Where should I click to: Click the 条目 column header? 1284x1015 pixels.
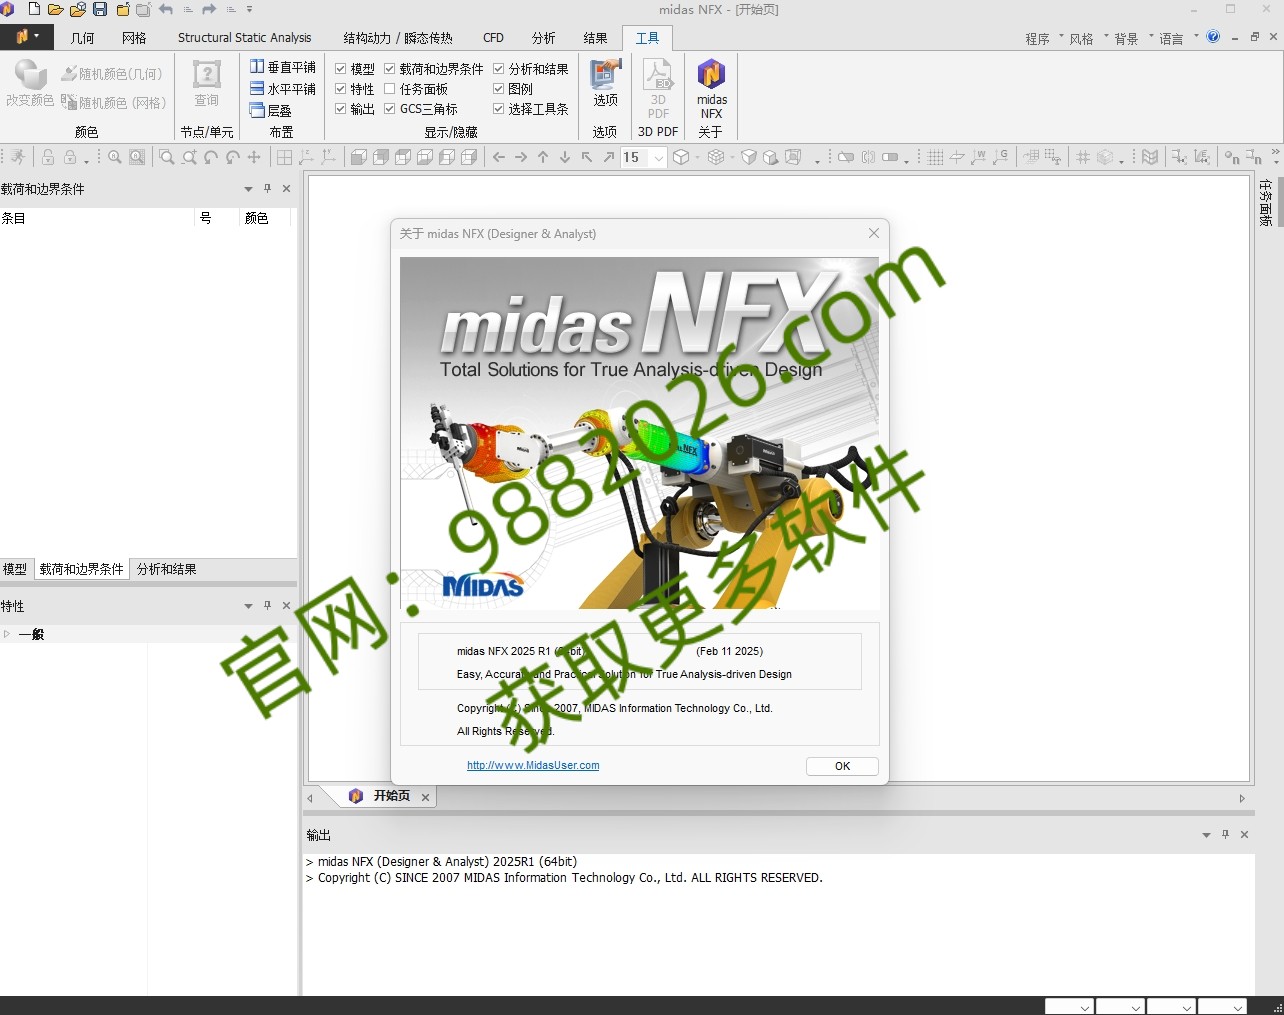[97, 217]
